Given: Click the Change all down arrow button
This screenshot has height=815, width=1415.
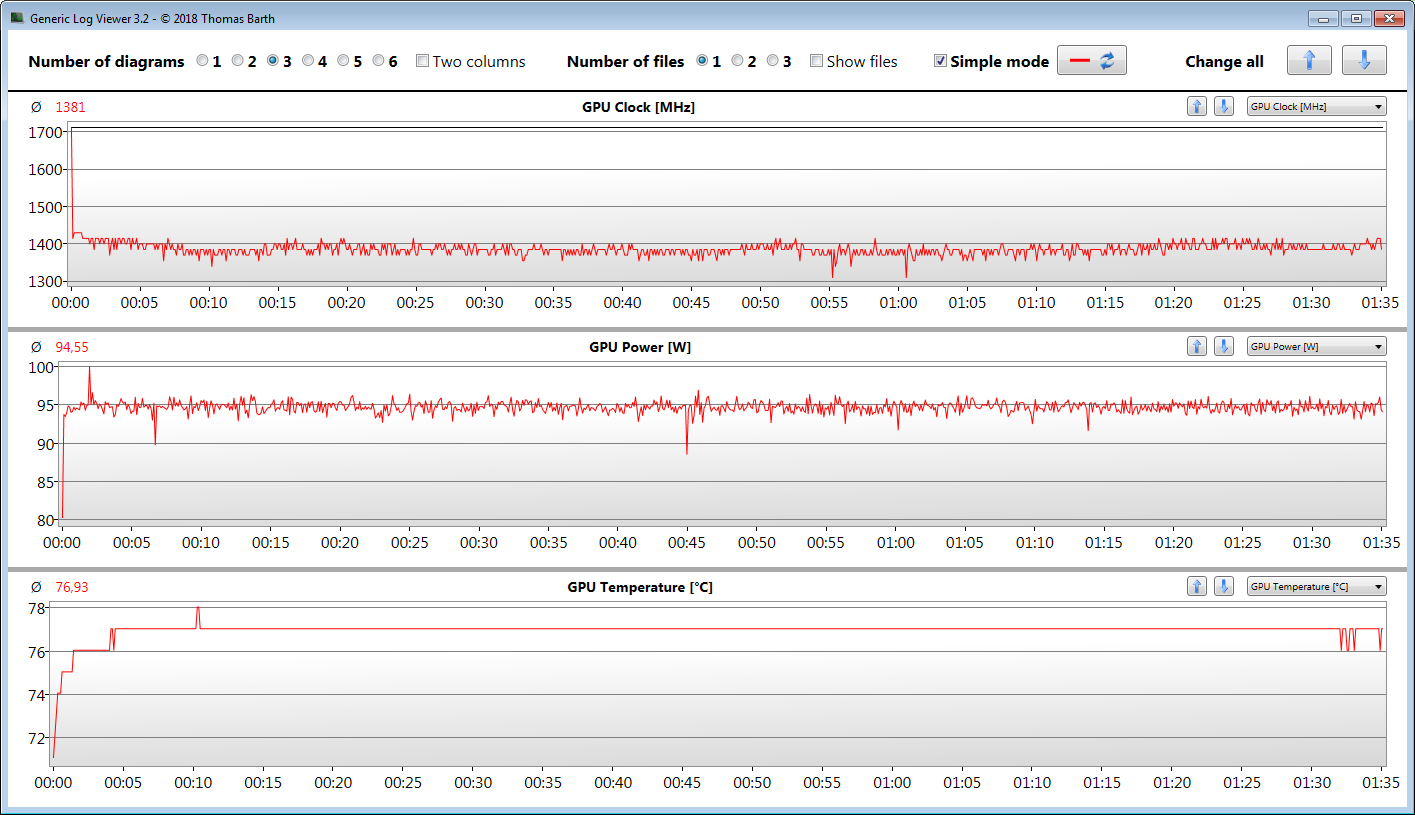Looking at the screenshot, I should [x=1364, y=61].
